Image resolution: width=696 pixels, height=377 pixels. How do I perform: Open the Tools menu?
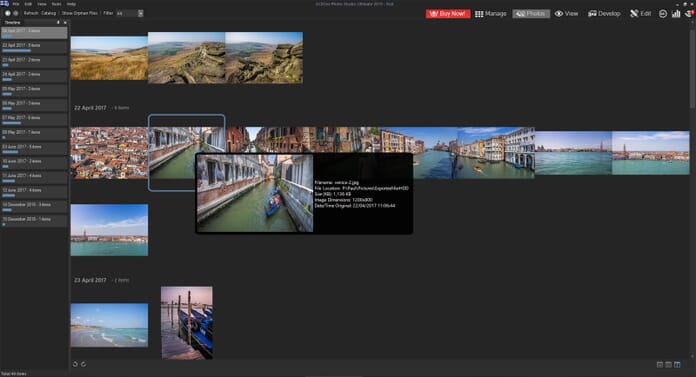(x=56, y=4)
